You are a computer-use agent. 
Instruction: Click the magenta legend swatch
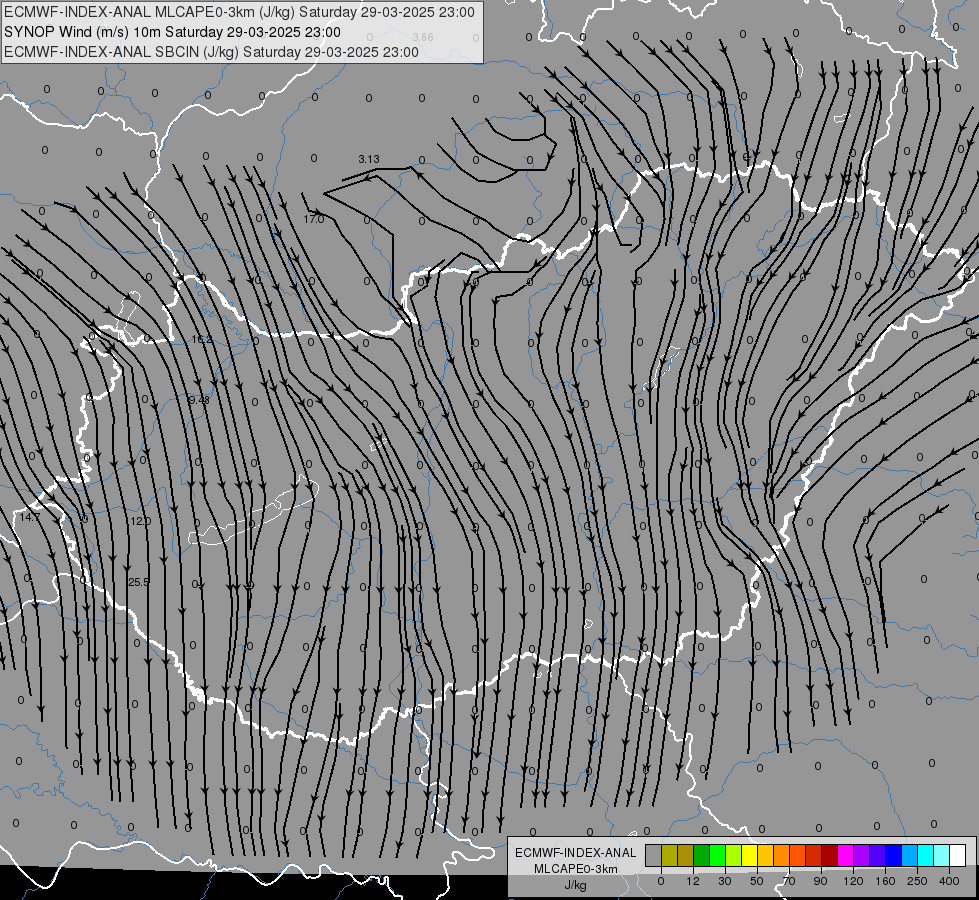[x=846, y=855]
